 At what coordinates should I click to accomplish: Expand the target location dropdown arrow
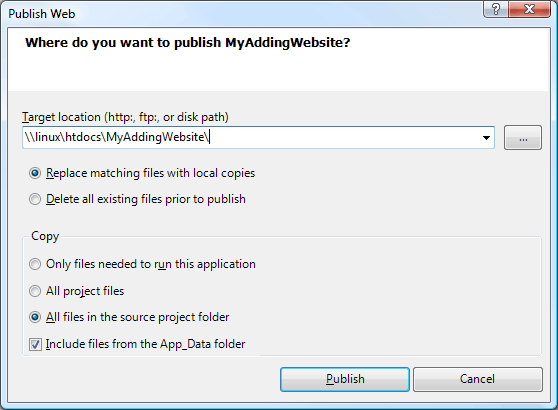pyautogui.click(x=486, y=137)
